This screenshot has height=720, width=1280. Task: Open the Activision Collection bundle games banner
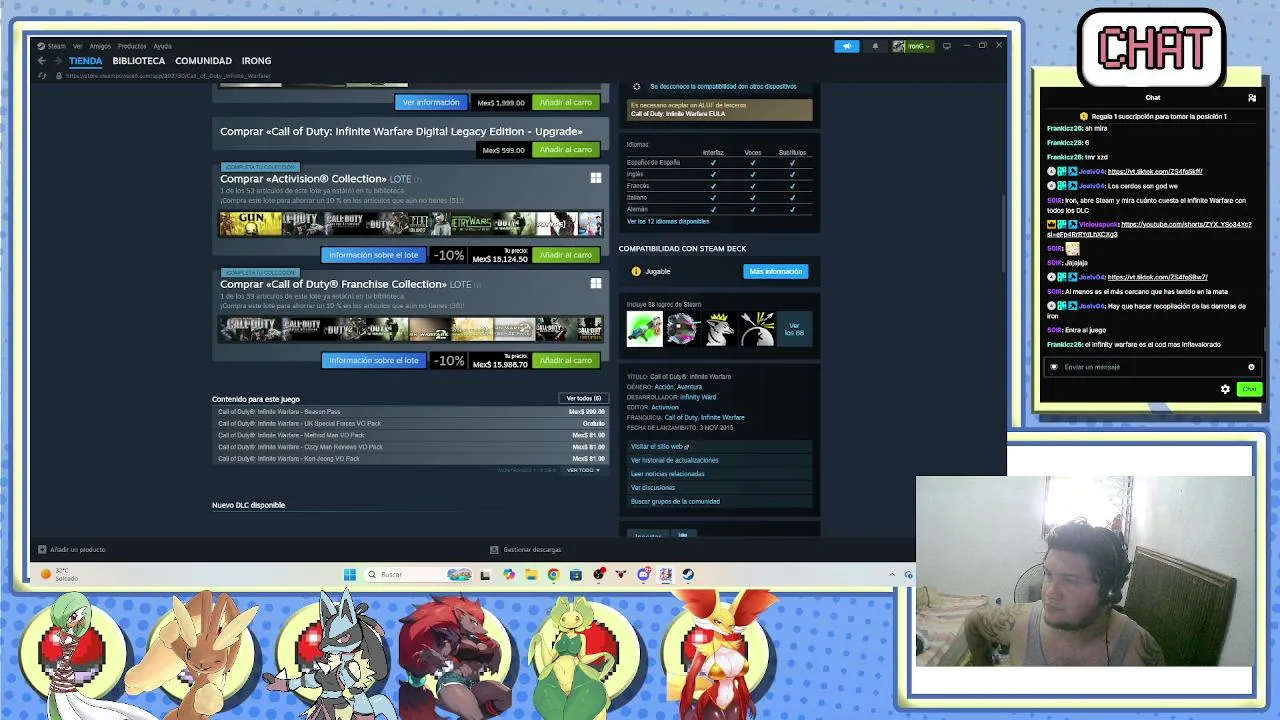[411, 223]
